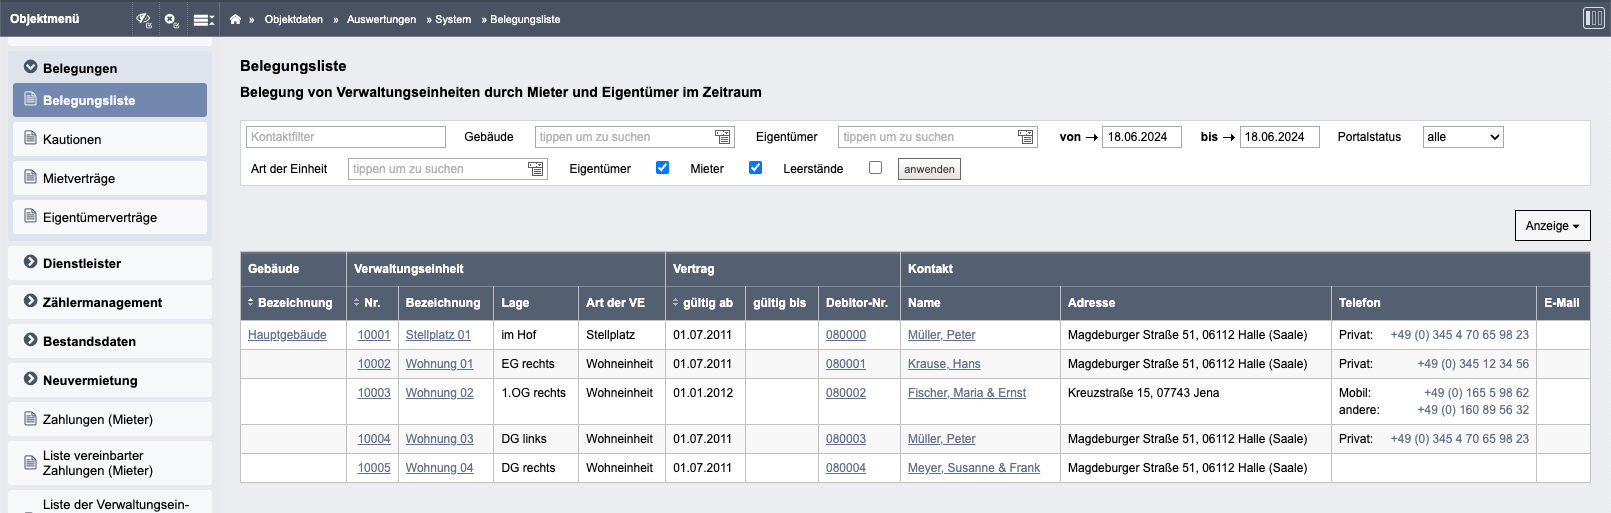Viewport: 1611px width, 513px height.
Task: Select Belegungsliste in the sidebar
Action: [x=110, y=100]
